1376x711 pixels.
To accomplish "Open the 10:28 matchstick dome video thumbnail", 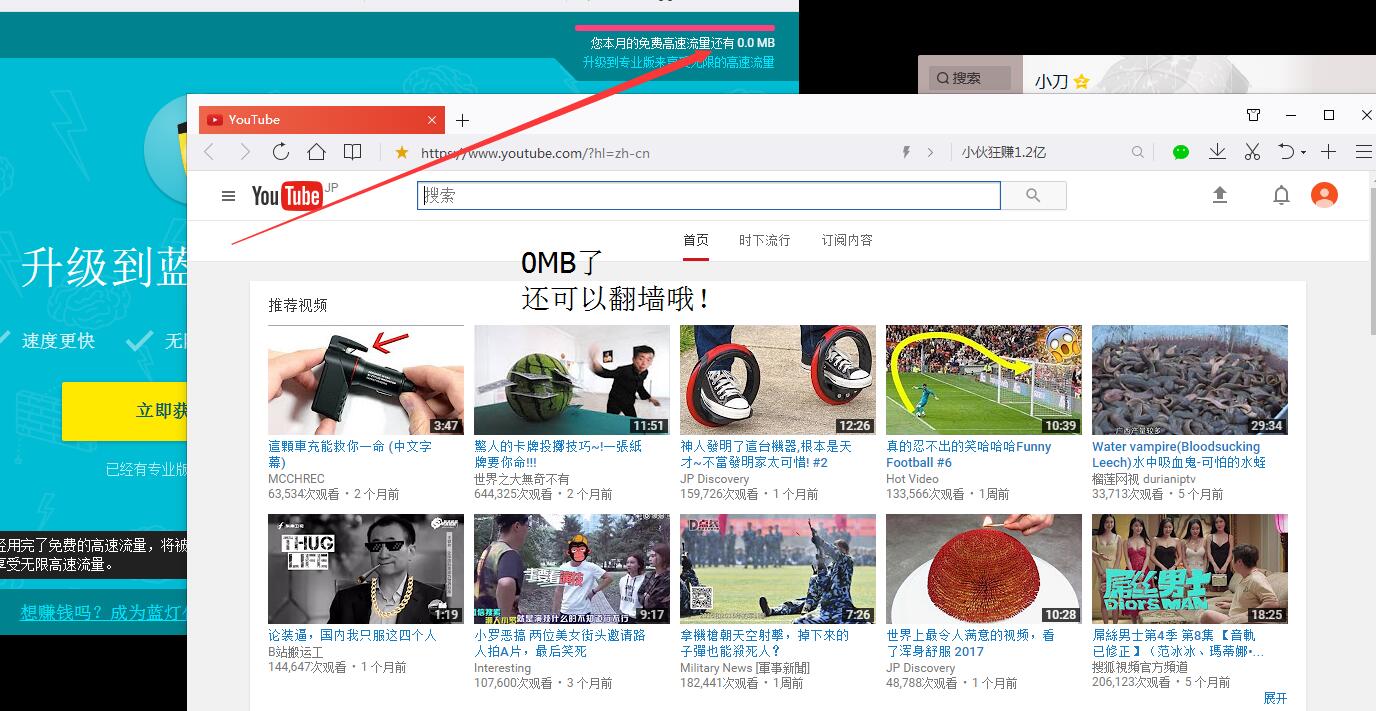I will (984, 569).
